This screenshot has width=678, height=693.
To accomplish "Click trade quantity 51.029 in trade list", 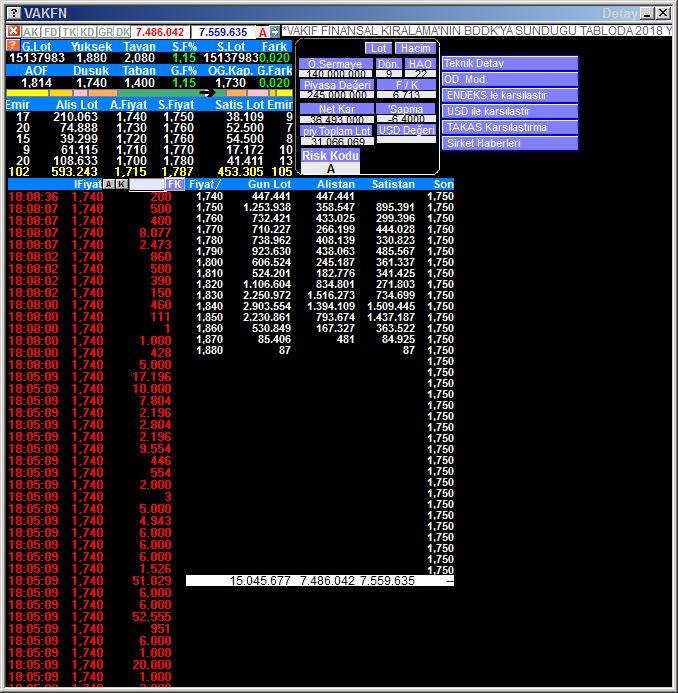I will coord(152,581).
